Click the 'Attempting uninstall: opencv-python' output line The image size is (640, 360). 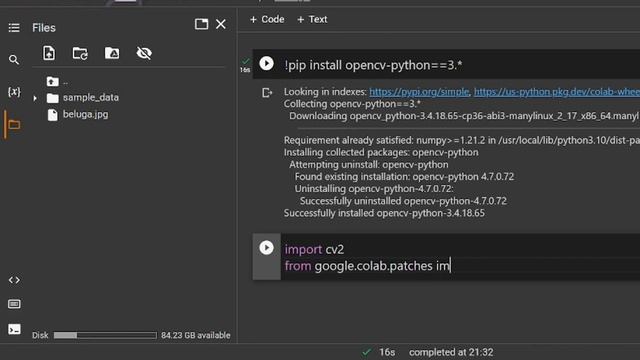click(x=369, y=164)
